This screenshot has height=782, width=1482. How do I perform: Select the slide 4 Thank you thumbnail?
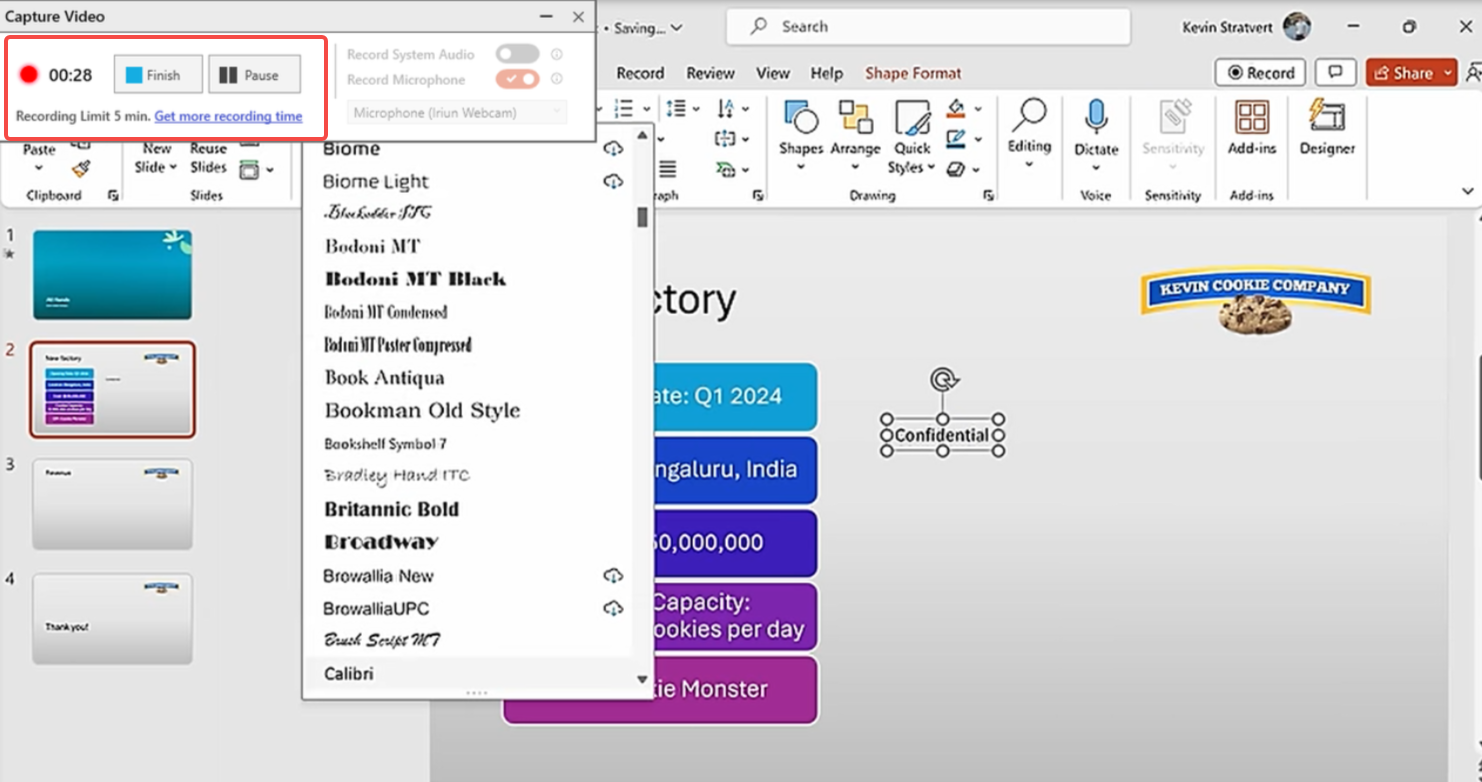click(x=112, y=619)
